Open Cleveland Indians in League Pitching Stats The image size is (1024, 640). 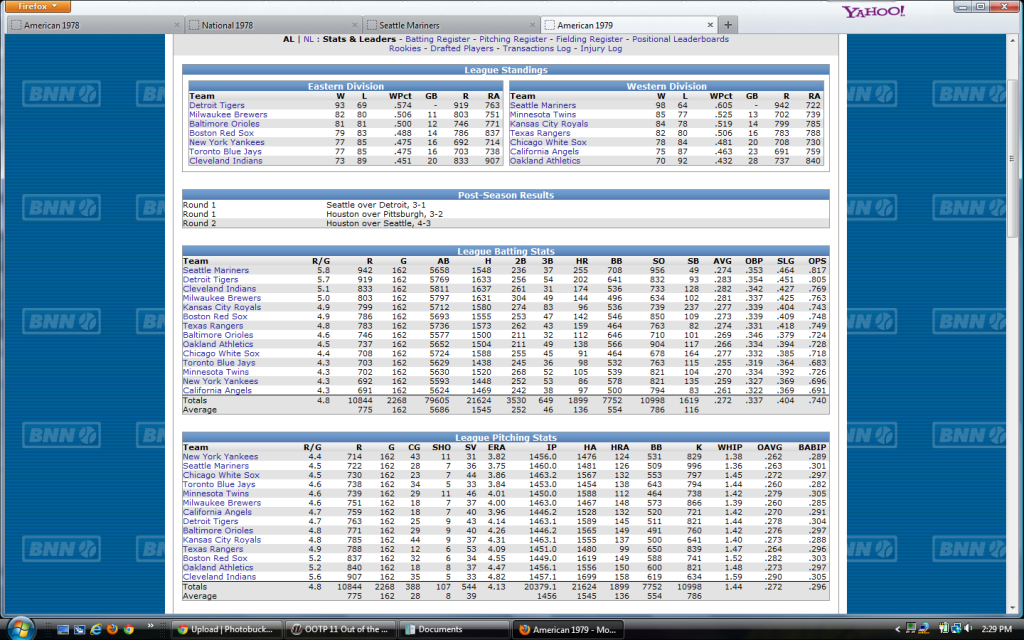coord(219,577)
